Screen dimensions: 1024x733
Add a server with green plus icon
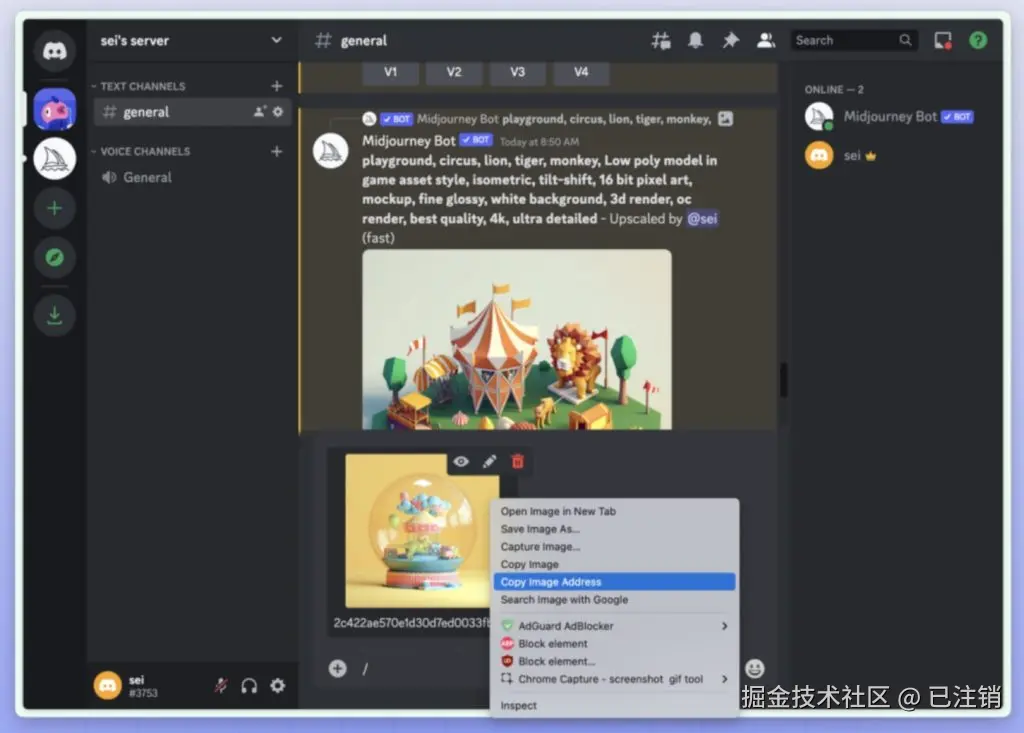55,208
